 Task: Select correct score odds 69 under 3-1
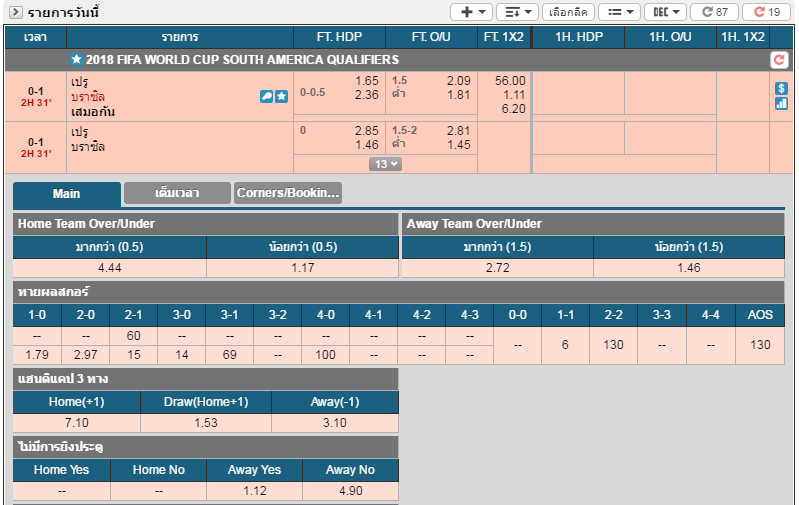click(230, 355)
